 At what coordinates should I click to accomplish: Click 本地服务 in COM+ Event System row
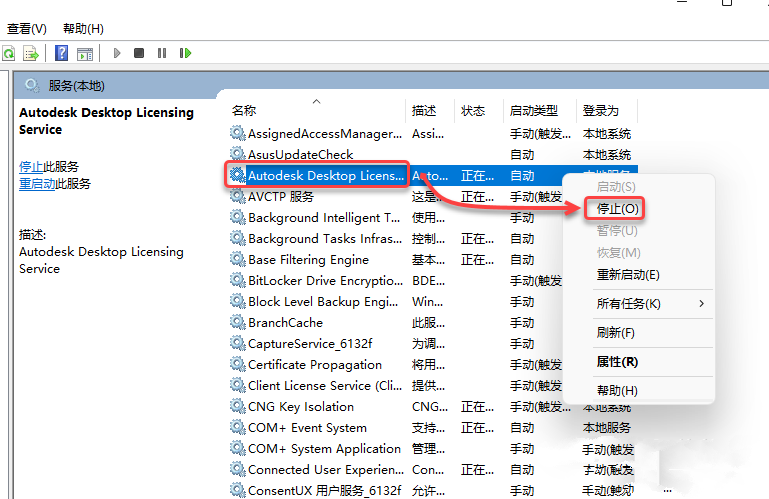607,428
